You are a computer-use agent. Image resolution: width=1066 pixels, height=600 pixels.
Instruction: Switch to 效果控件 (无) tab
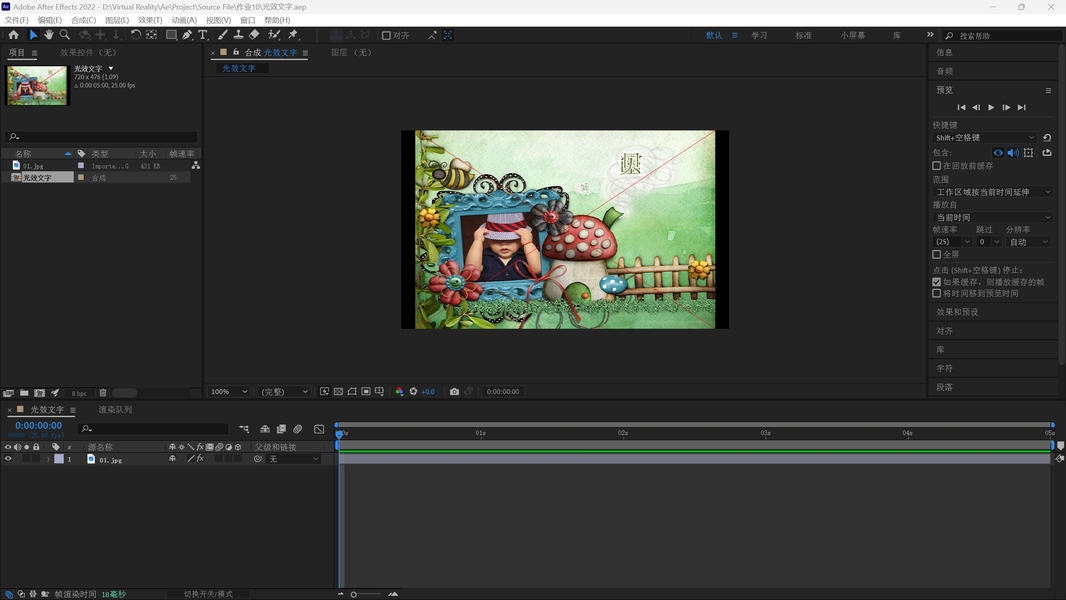click(x=88, y=52)
